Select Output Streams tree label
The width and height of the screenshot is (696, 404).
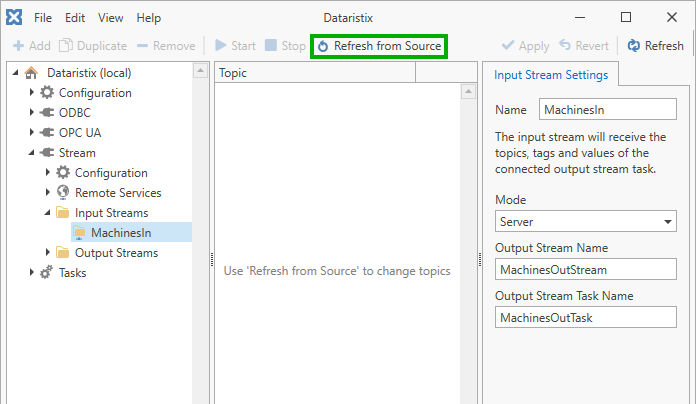click(116, 253)
